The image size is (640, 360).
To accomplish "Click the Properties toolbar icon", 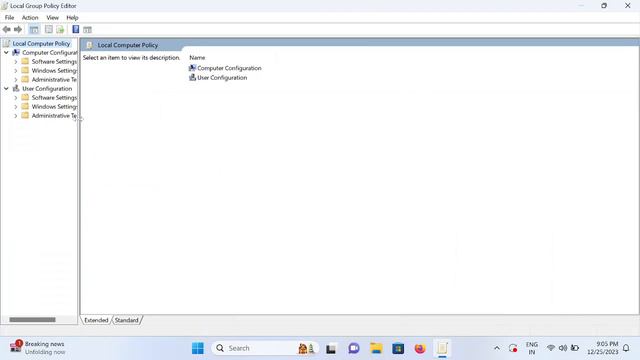I will point(49,29).
